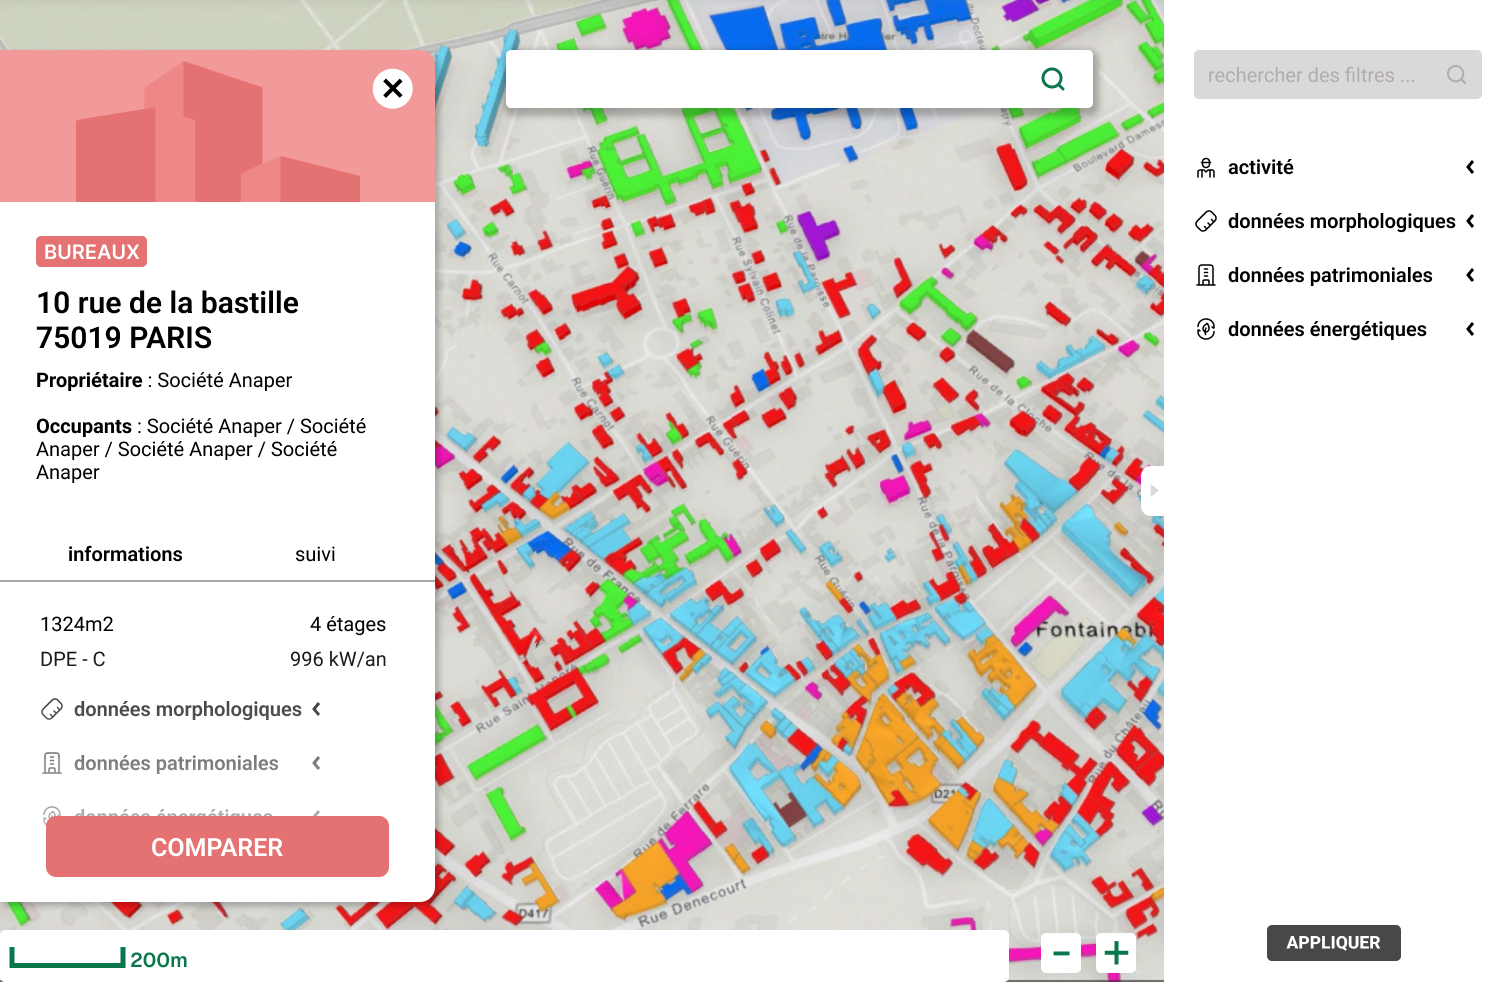Image resolution: width=1512 pixels, height=982 pixels.
Task: Expand données patrimoniales chevron in filter sidebar
Action: [1470, 276]
